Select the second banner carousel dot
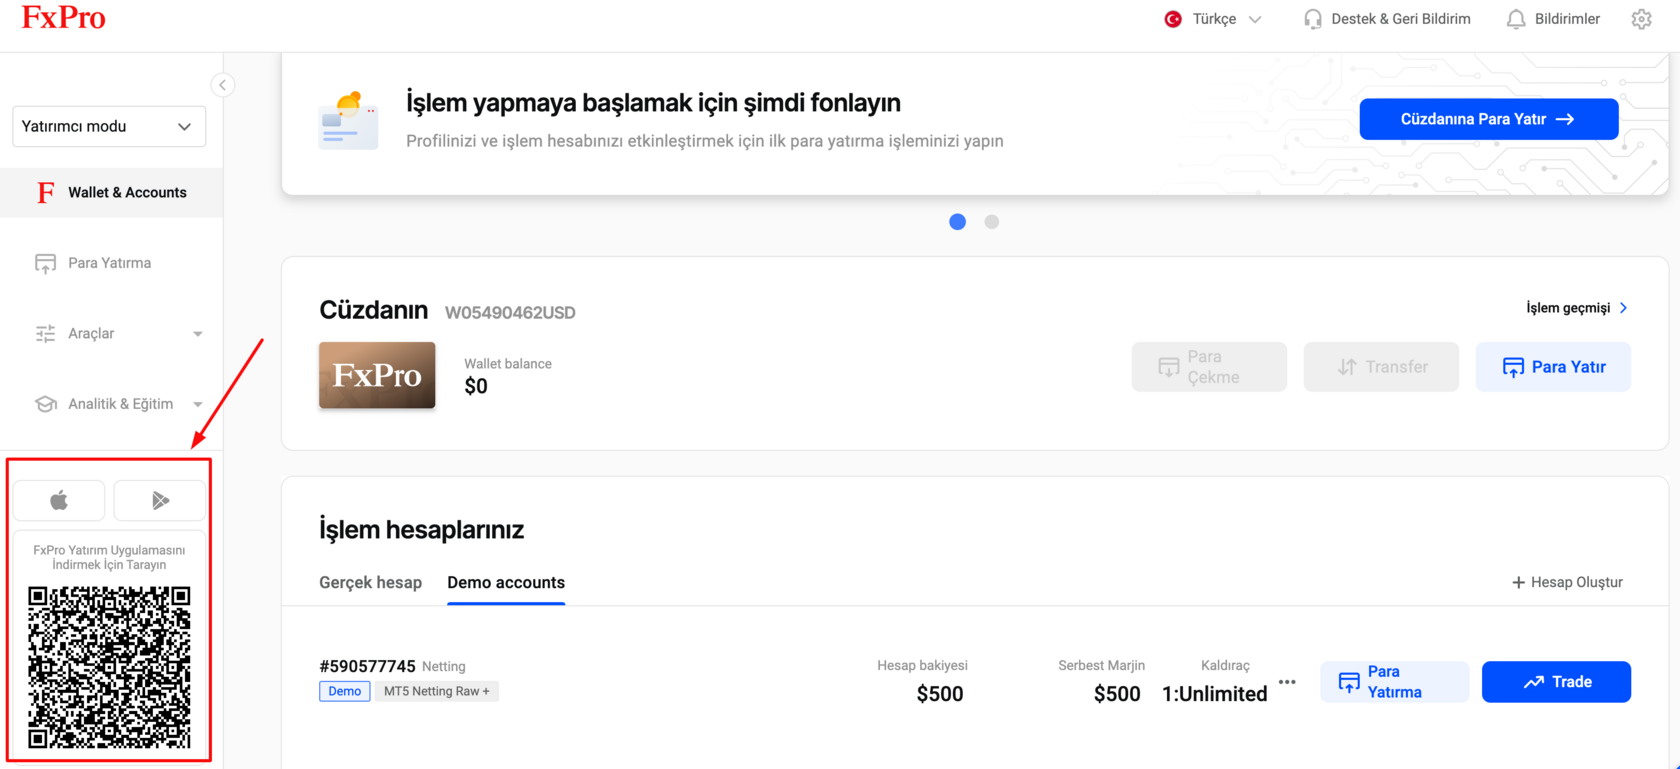This screenshot has width=1680, height=769. (991, 222)
